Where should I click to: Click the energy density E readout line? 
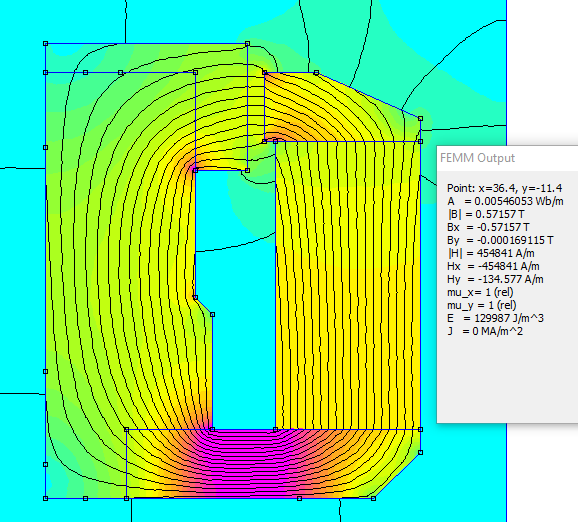tap(495, 318)
